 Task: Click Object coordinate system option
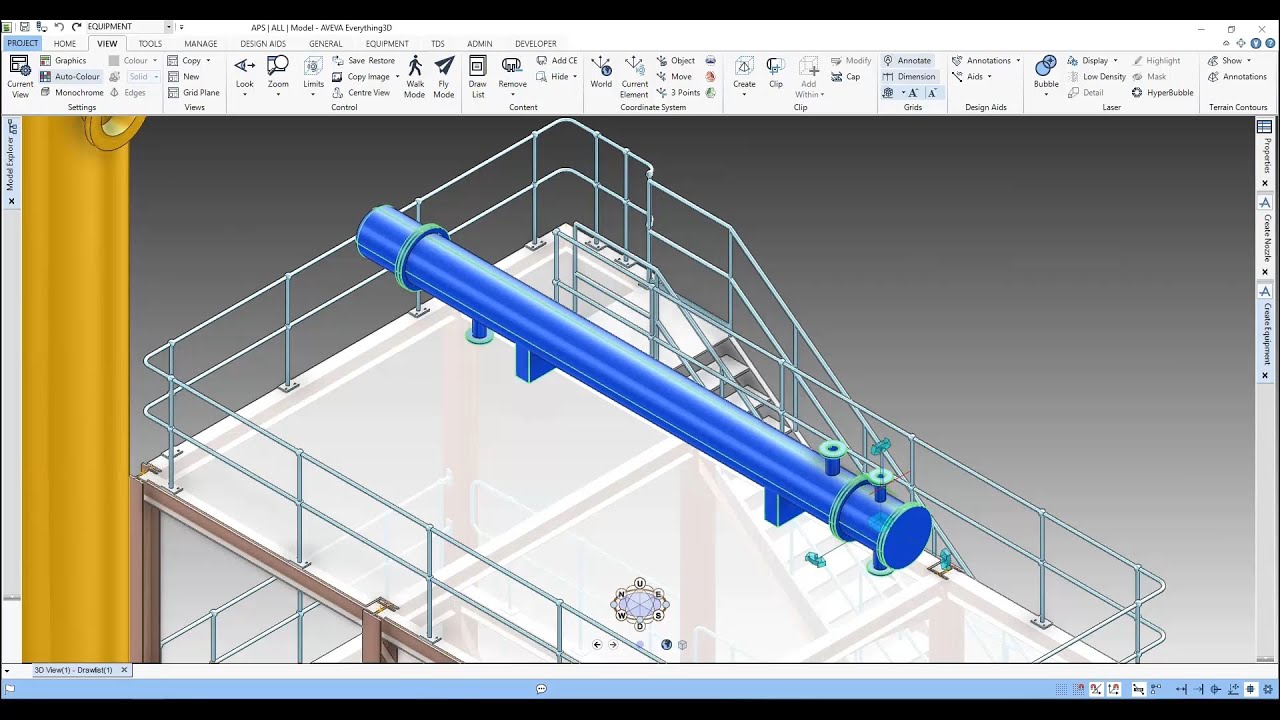point(676,61)
